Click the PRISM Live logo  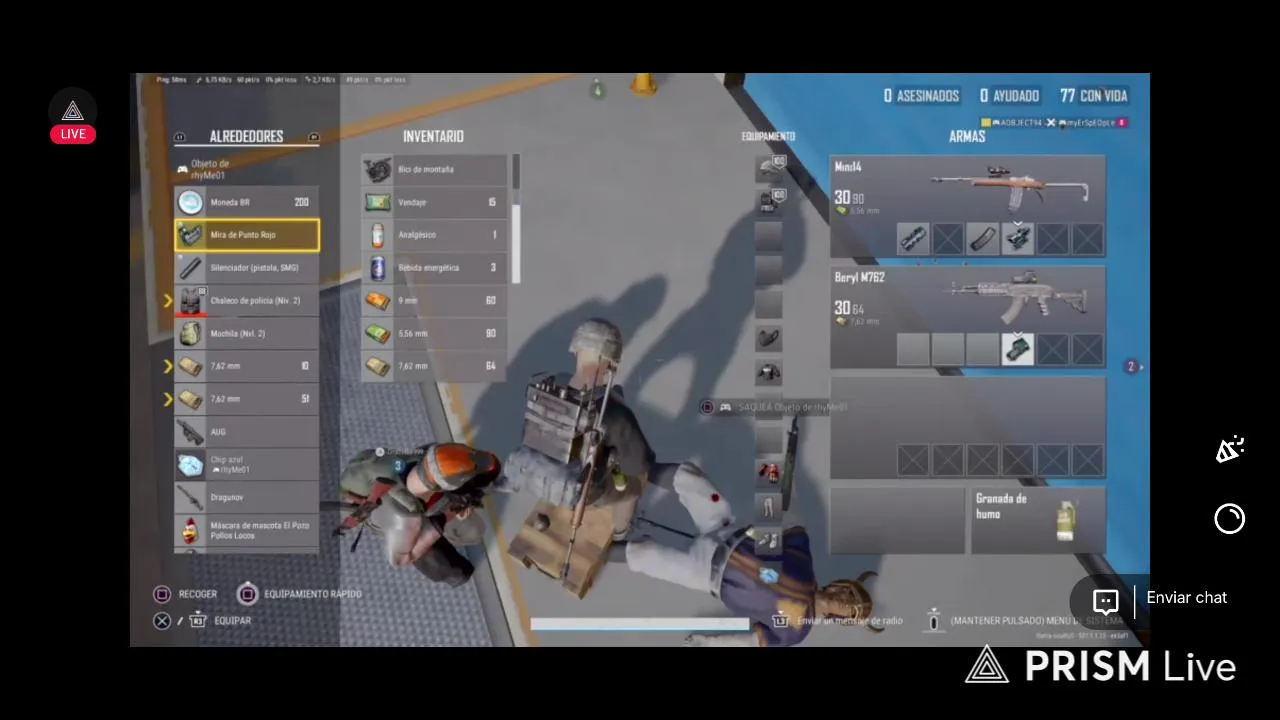pyautogui.click(x=1101, y=666)
